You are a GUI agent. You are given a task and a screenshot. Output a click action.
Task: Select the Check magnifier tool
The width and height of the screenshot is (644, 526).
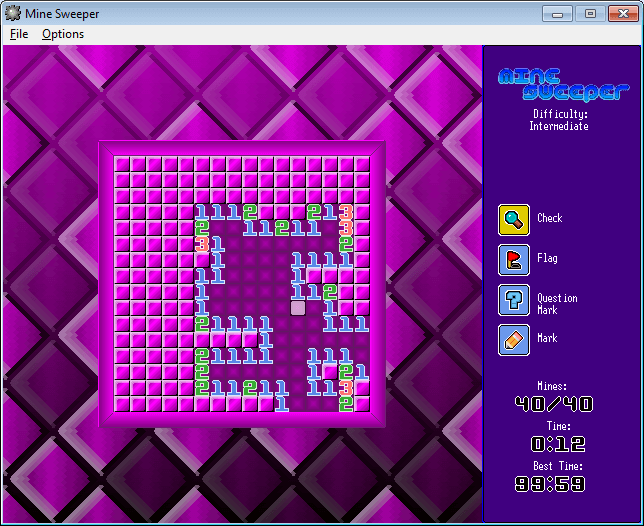(514, 220)
